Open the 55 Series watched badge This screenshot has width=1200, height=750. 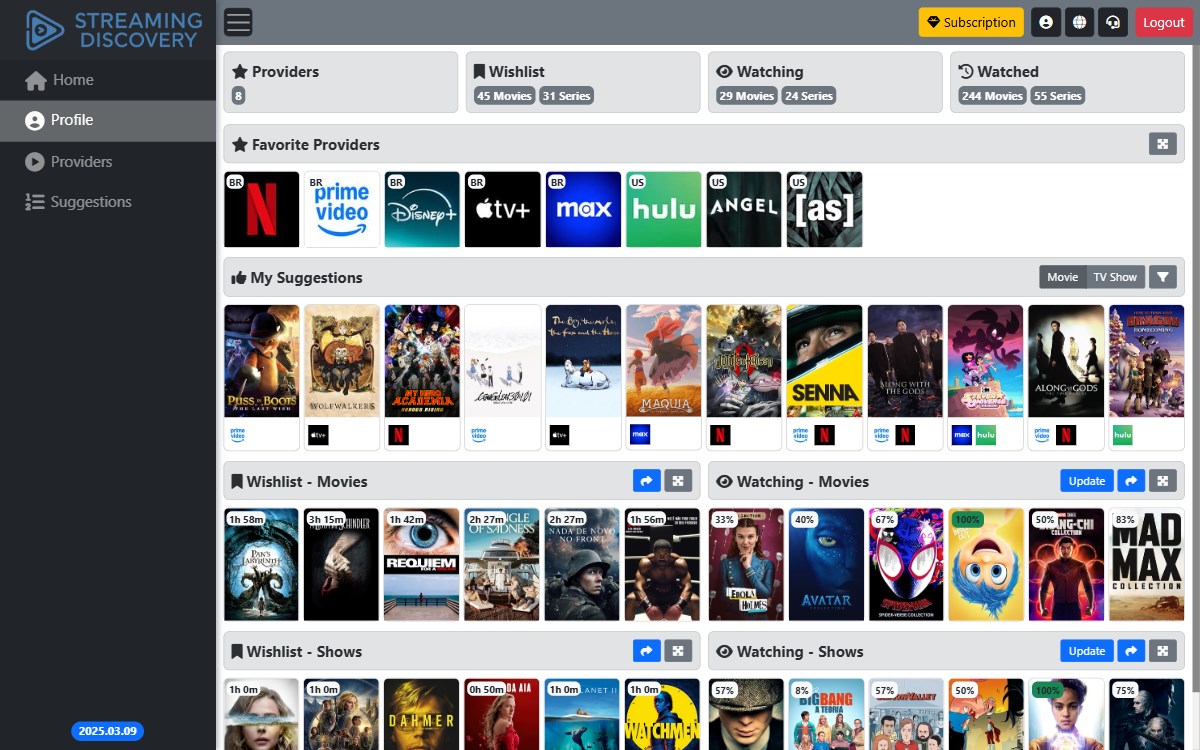click(1058, 96)
